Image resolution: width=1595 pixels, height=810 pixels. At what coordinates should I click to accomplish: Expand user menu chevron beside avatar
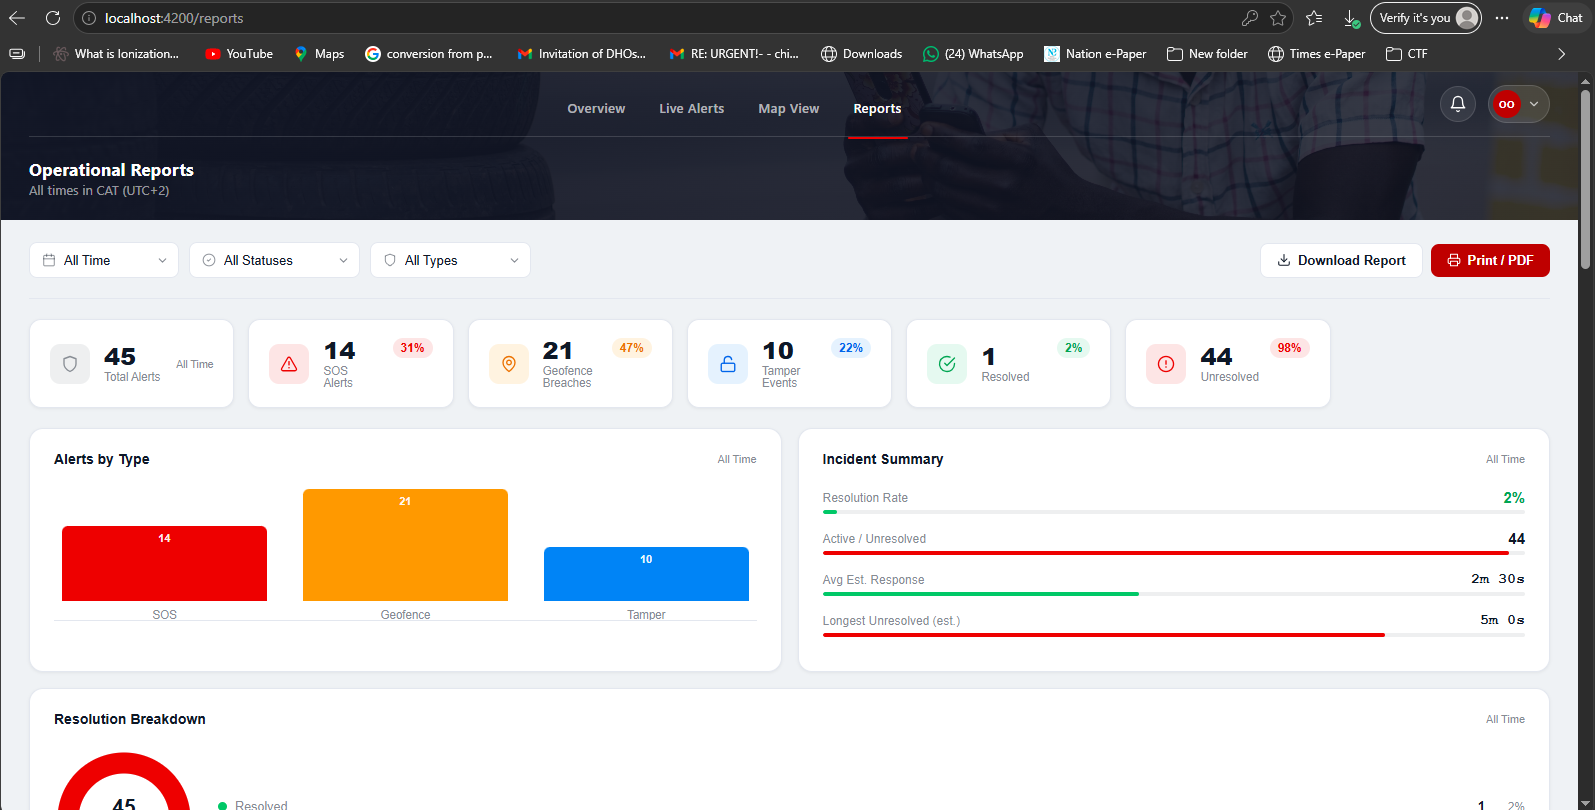(x=1534, y=104)
